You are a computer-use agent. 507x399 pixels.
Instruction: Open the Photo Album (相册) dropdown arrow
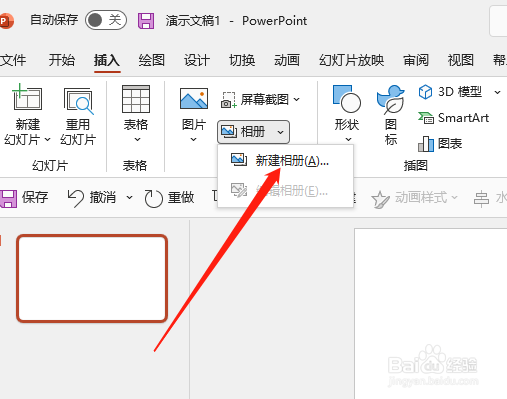[x=281, y=132]
